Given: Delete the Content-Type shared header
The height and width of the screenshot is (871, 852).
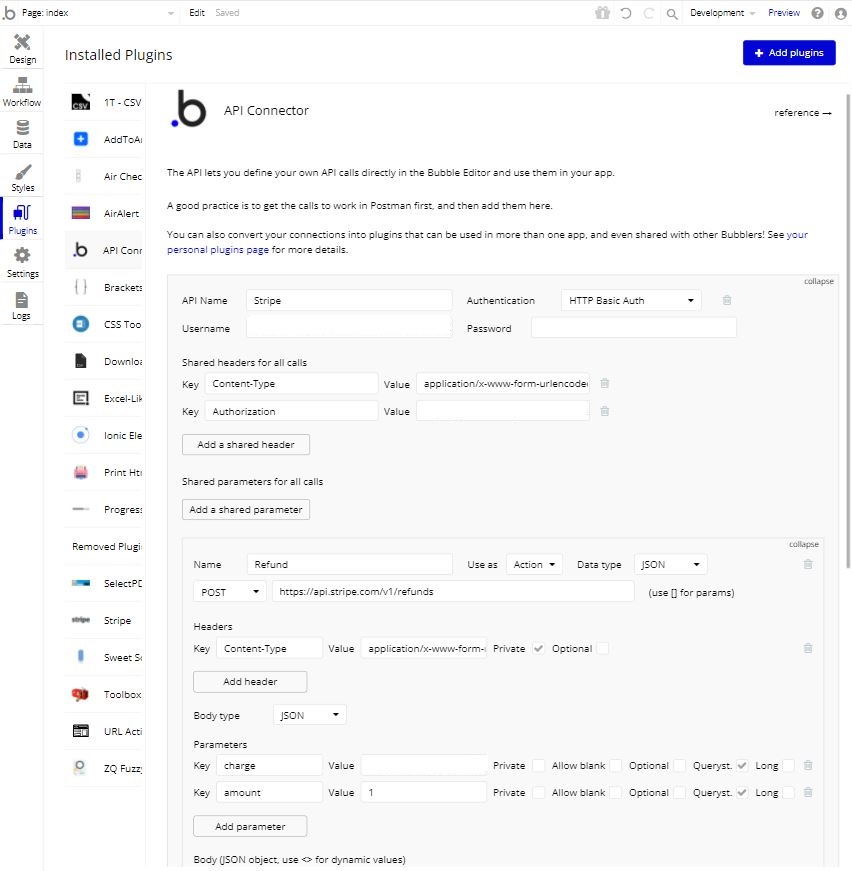Looking at the screenshot, I should pyautogui.click(x=605, y=383).
